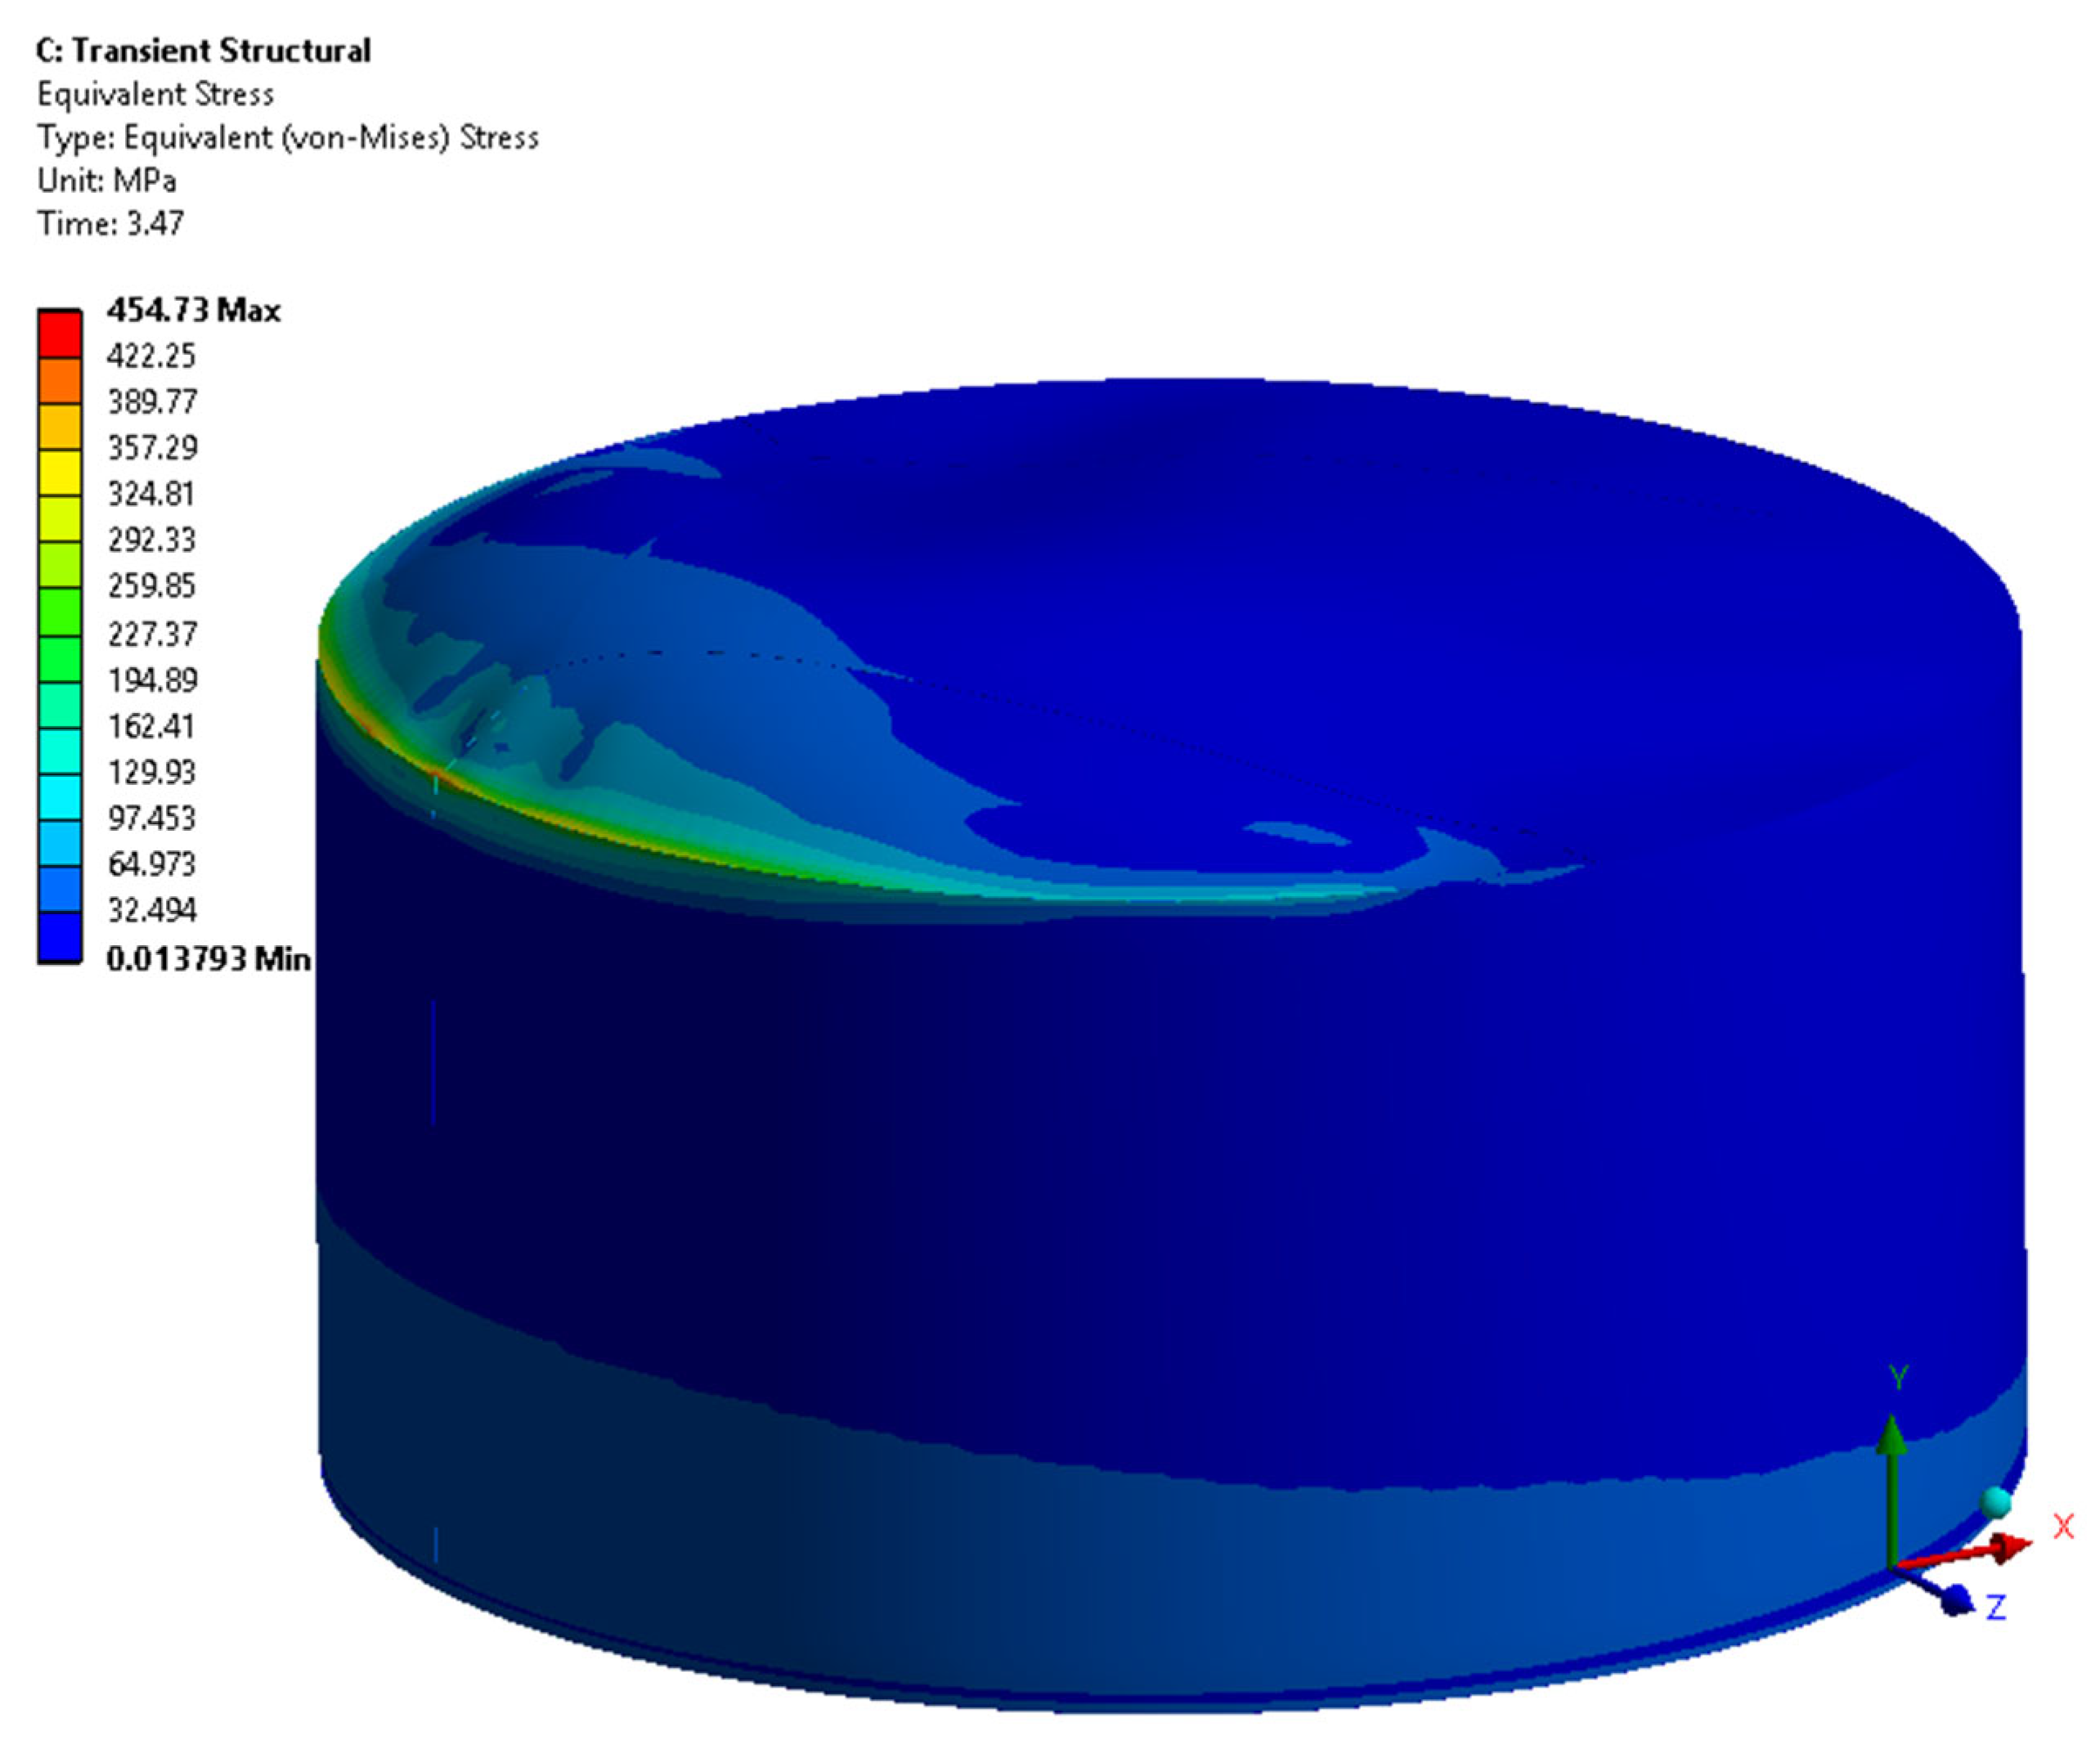The width and height of the screenshot is (2100, 1749).
Task: Click the Equivalent Stress label text
Action: 155,94
